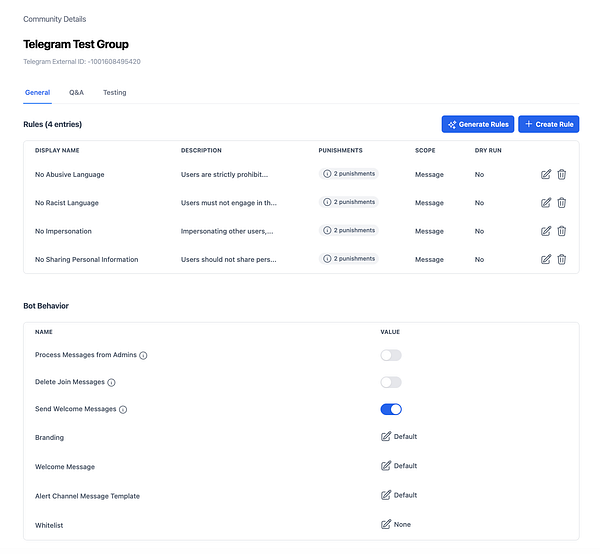This screenshot has height=554, width=600.
Task: Click the PUNISHMENTS column header
Action: (341, 150)
